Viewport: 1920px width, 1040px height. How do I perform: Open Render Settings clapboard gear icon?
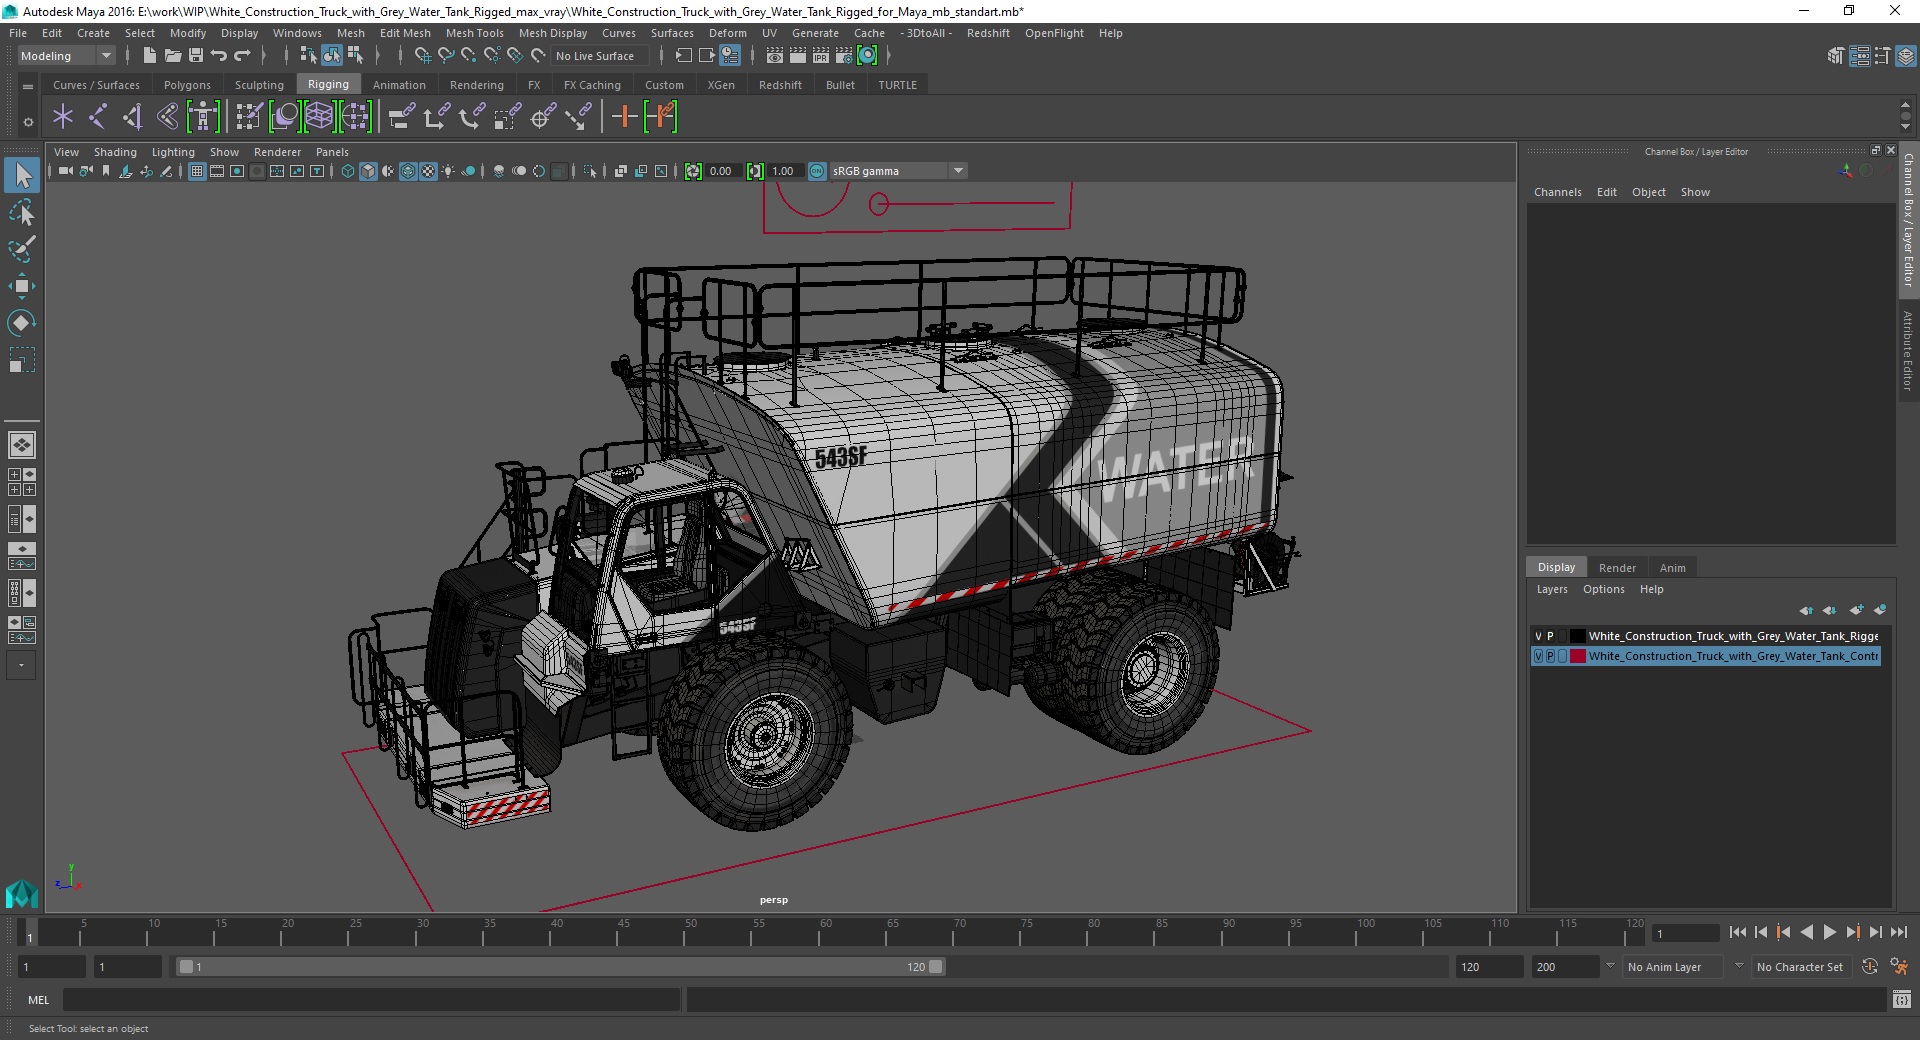pos(844,56)
